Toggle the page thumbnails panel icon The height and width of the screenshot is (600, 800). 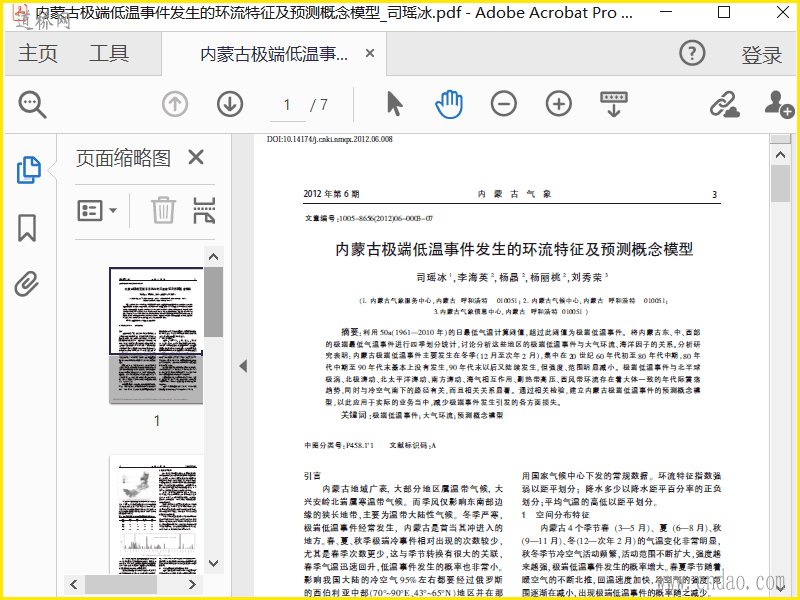pos(28,170)
